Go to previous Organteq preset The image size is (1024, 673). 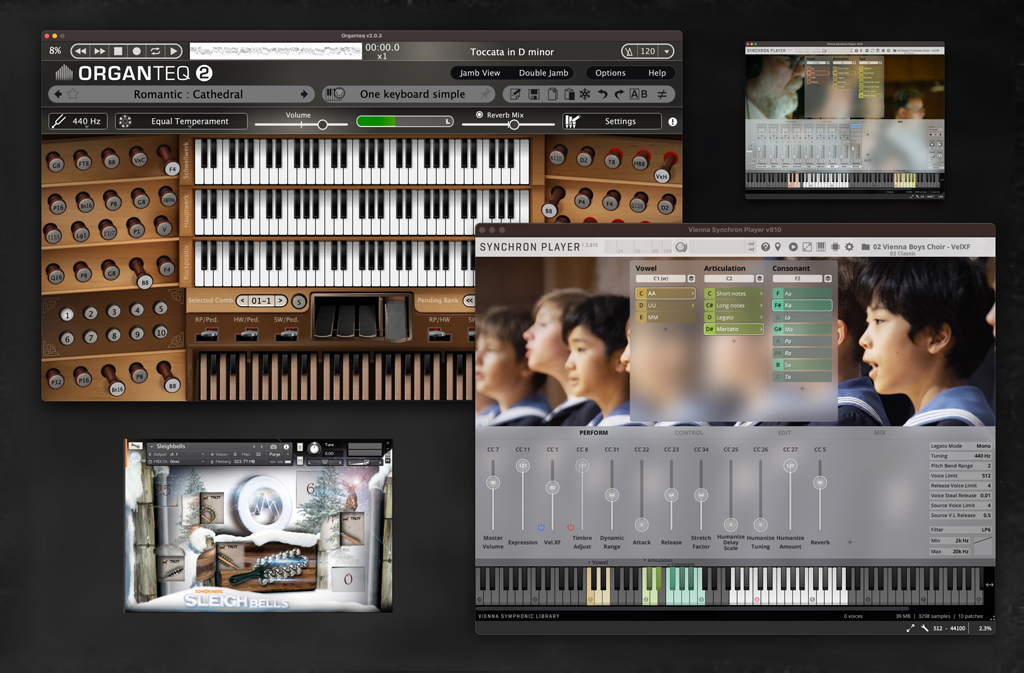click(58, 94)
